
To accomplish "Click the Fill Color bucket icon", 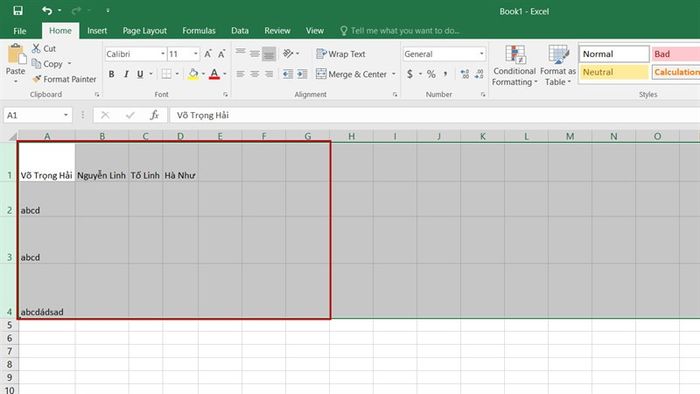I will 193,74.
